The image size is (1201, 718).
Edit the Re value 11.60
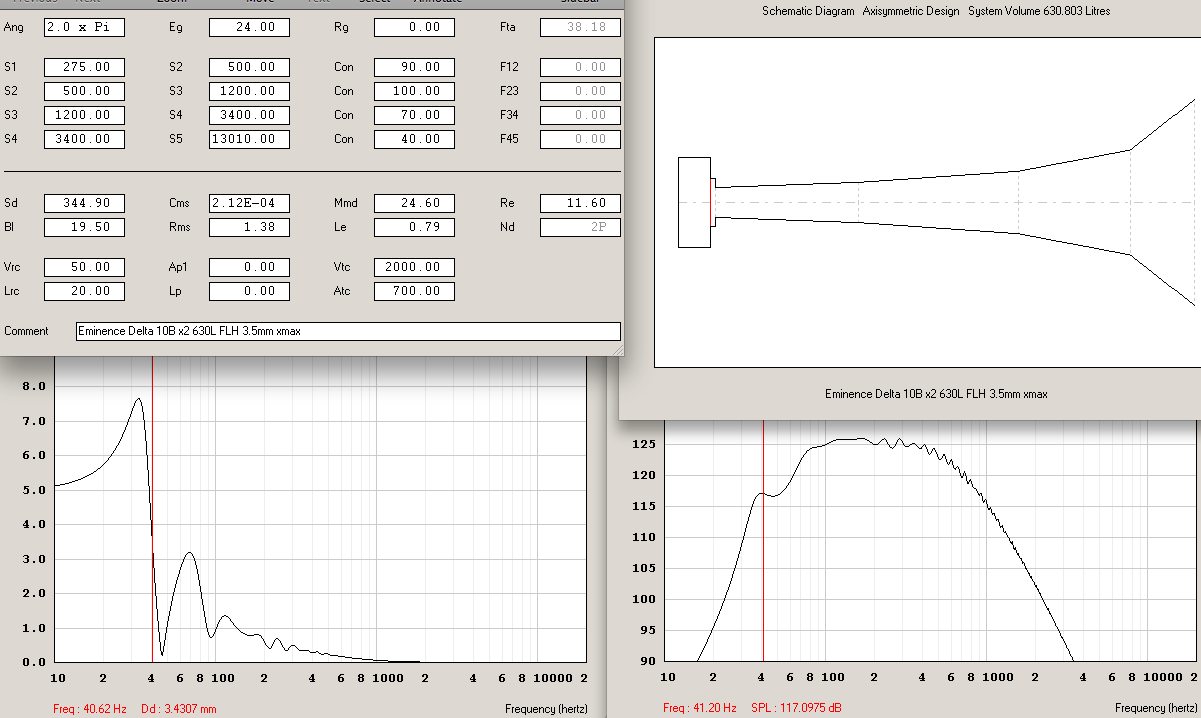click(580, 203)
